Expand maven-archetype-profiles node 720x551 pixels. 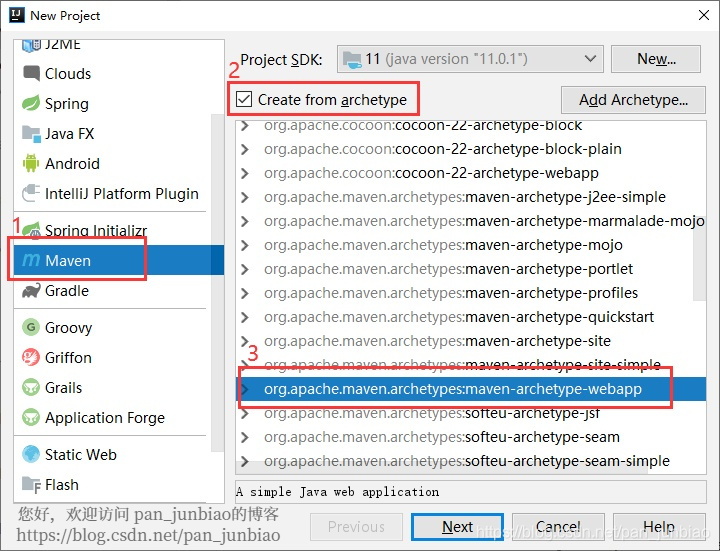(x=245, y=293)
